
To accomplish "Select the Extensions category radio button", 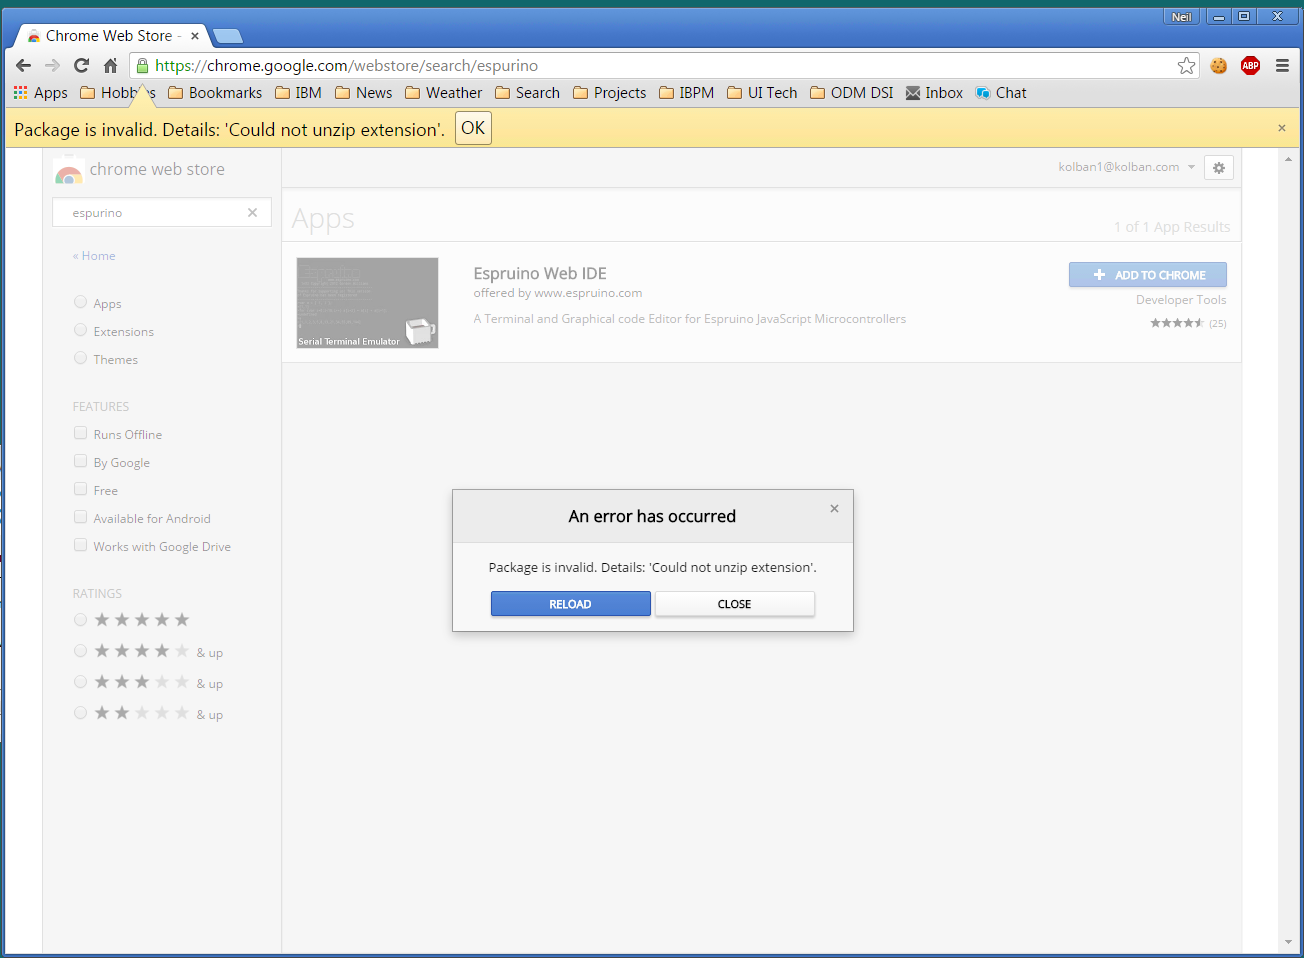I will click(81, 330).
